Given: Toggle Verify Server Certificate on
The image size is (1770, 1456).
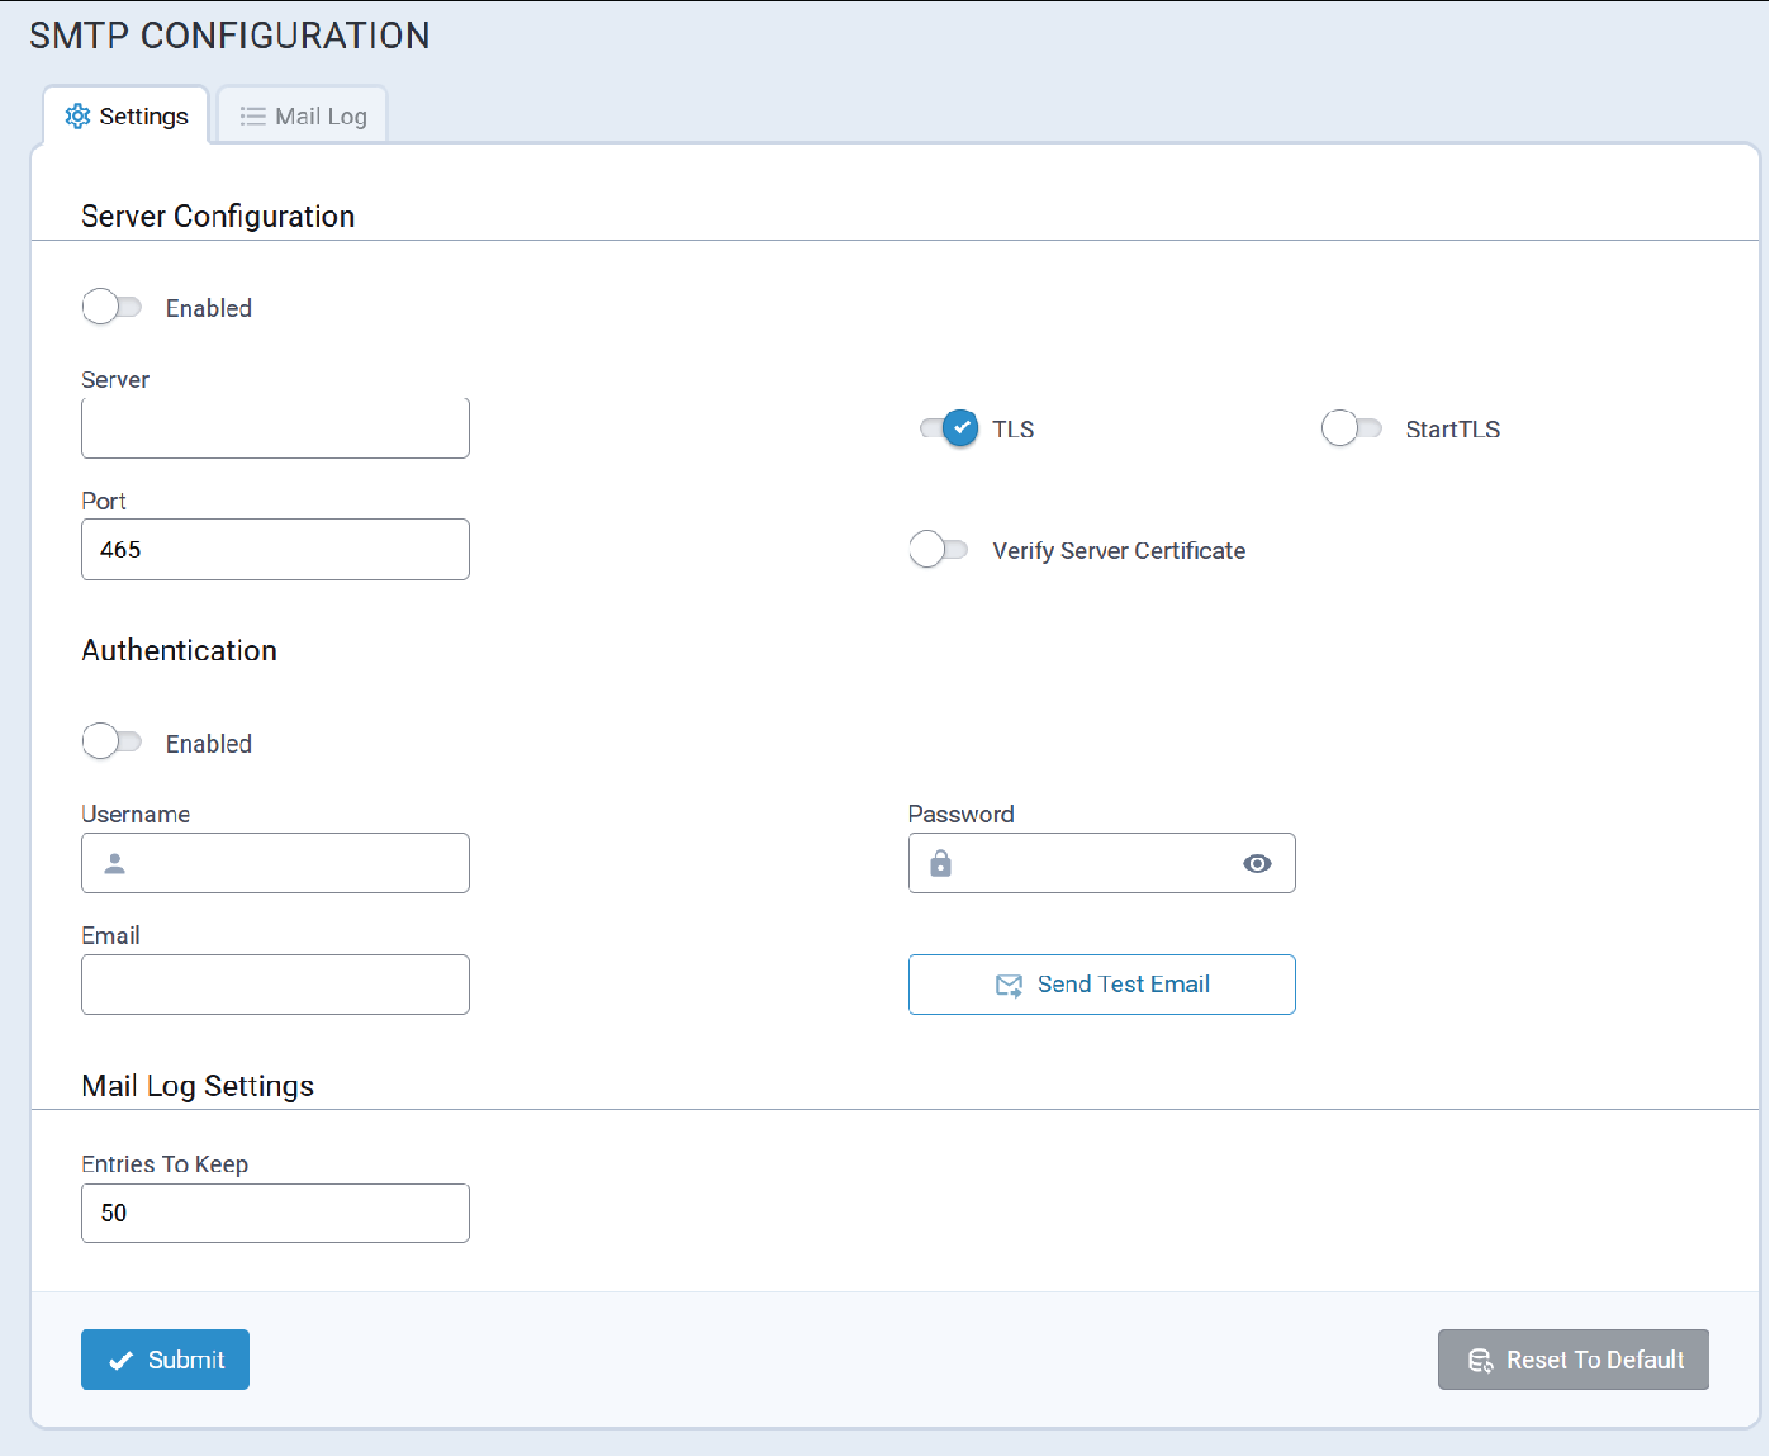Looking at the screenshot, I should click(x=938, y=550).
